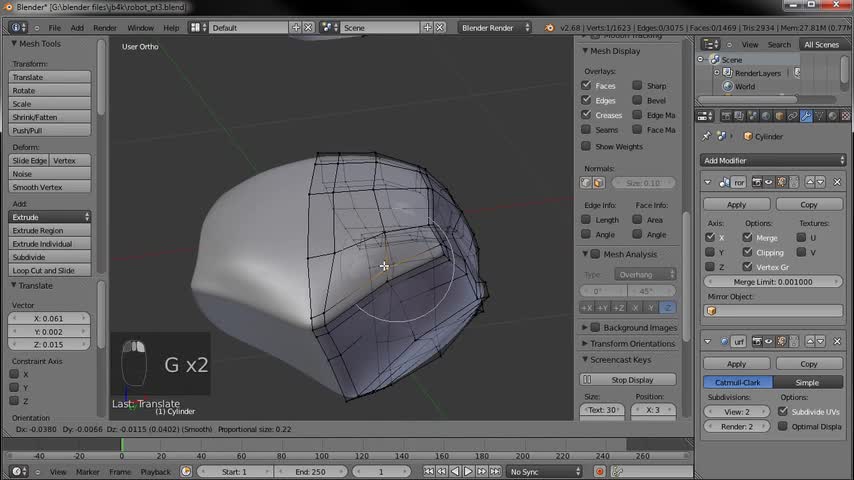
Task: Open the Render menu in top bar
Action: [x=105, y=28]
